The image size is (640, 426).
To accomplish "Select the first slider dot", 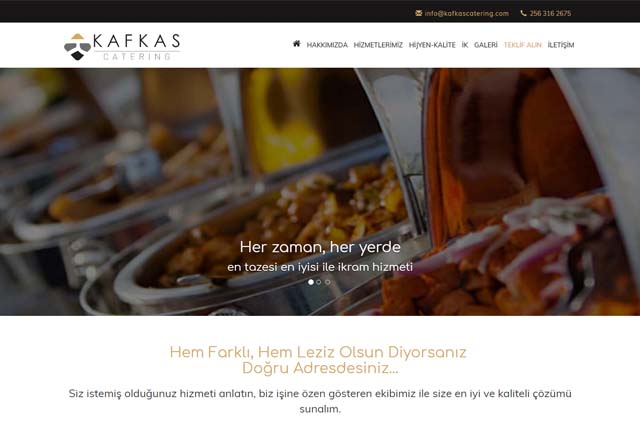I will (x=311, y=282).
